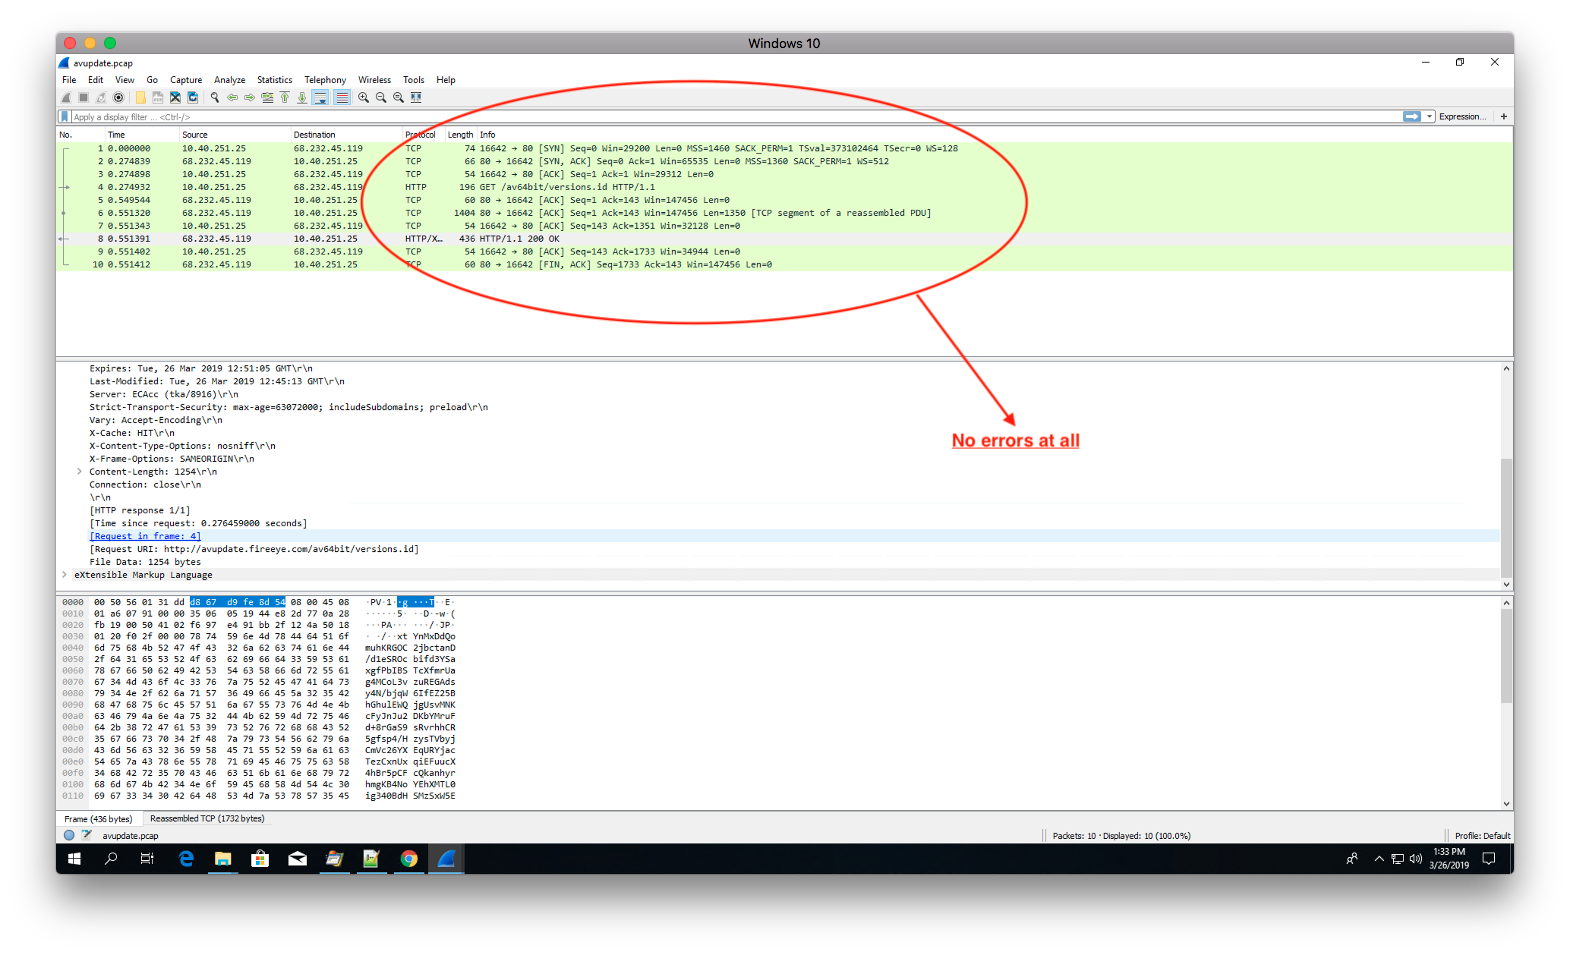Stop the running capture
The height and width of the screenshot is (954, 1570).
pos(84,98)
